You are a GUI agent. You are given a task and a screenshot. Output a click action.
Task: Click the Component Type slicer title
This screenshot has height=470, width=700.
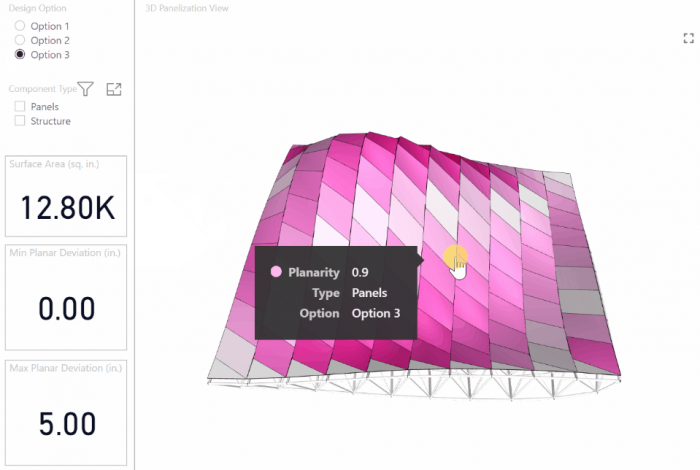click(42, 89)
